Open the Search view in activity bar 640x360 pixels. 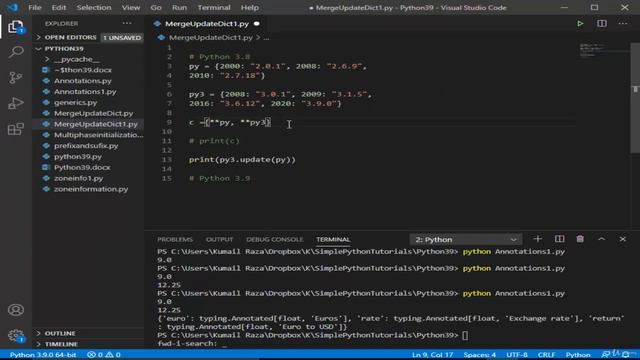click(16, 52)
